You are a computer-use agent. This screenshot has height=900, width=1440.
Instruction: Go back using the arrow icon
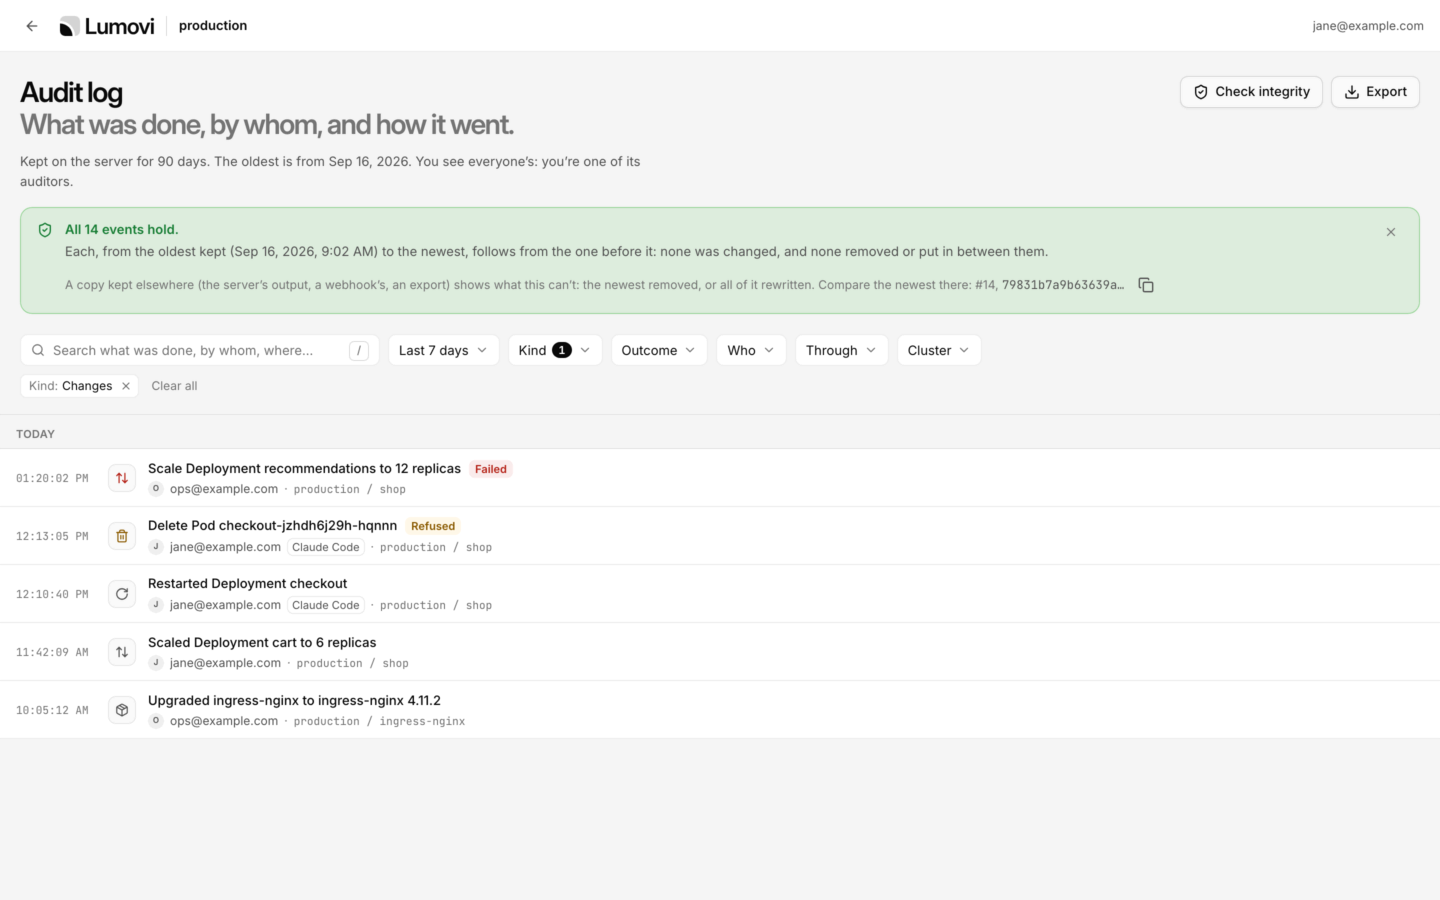coord(32,26)
